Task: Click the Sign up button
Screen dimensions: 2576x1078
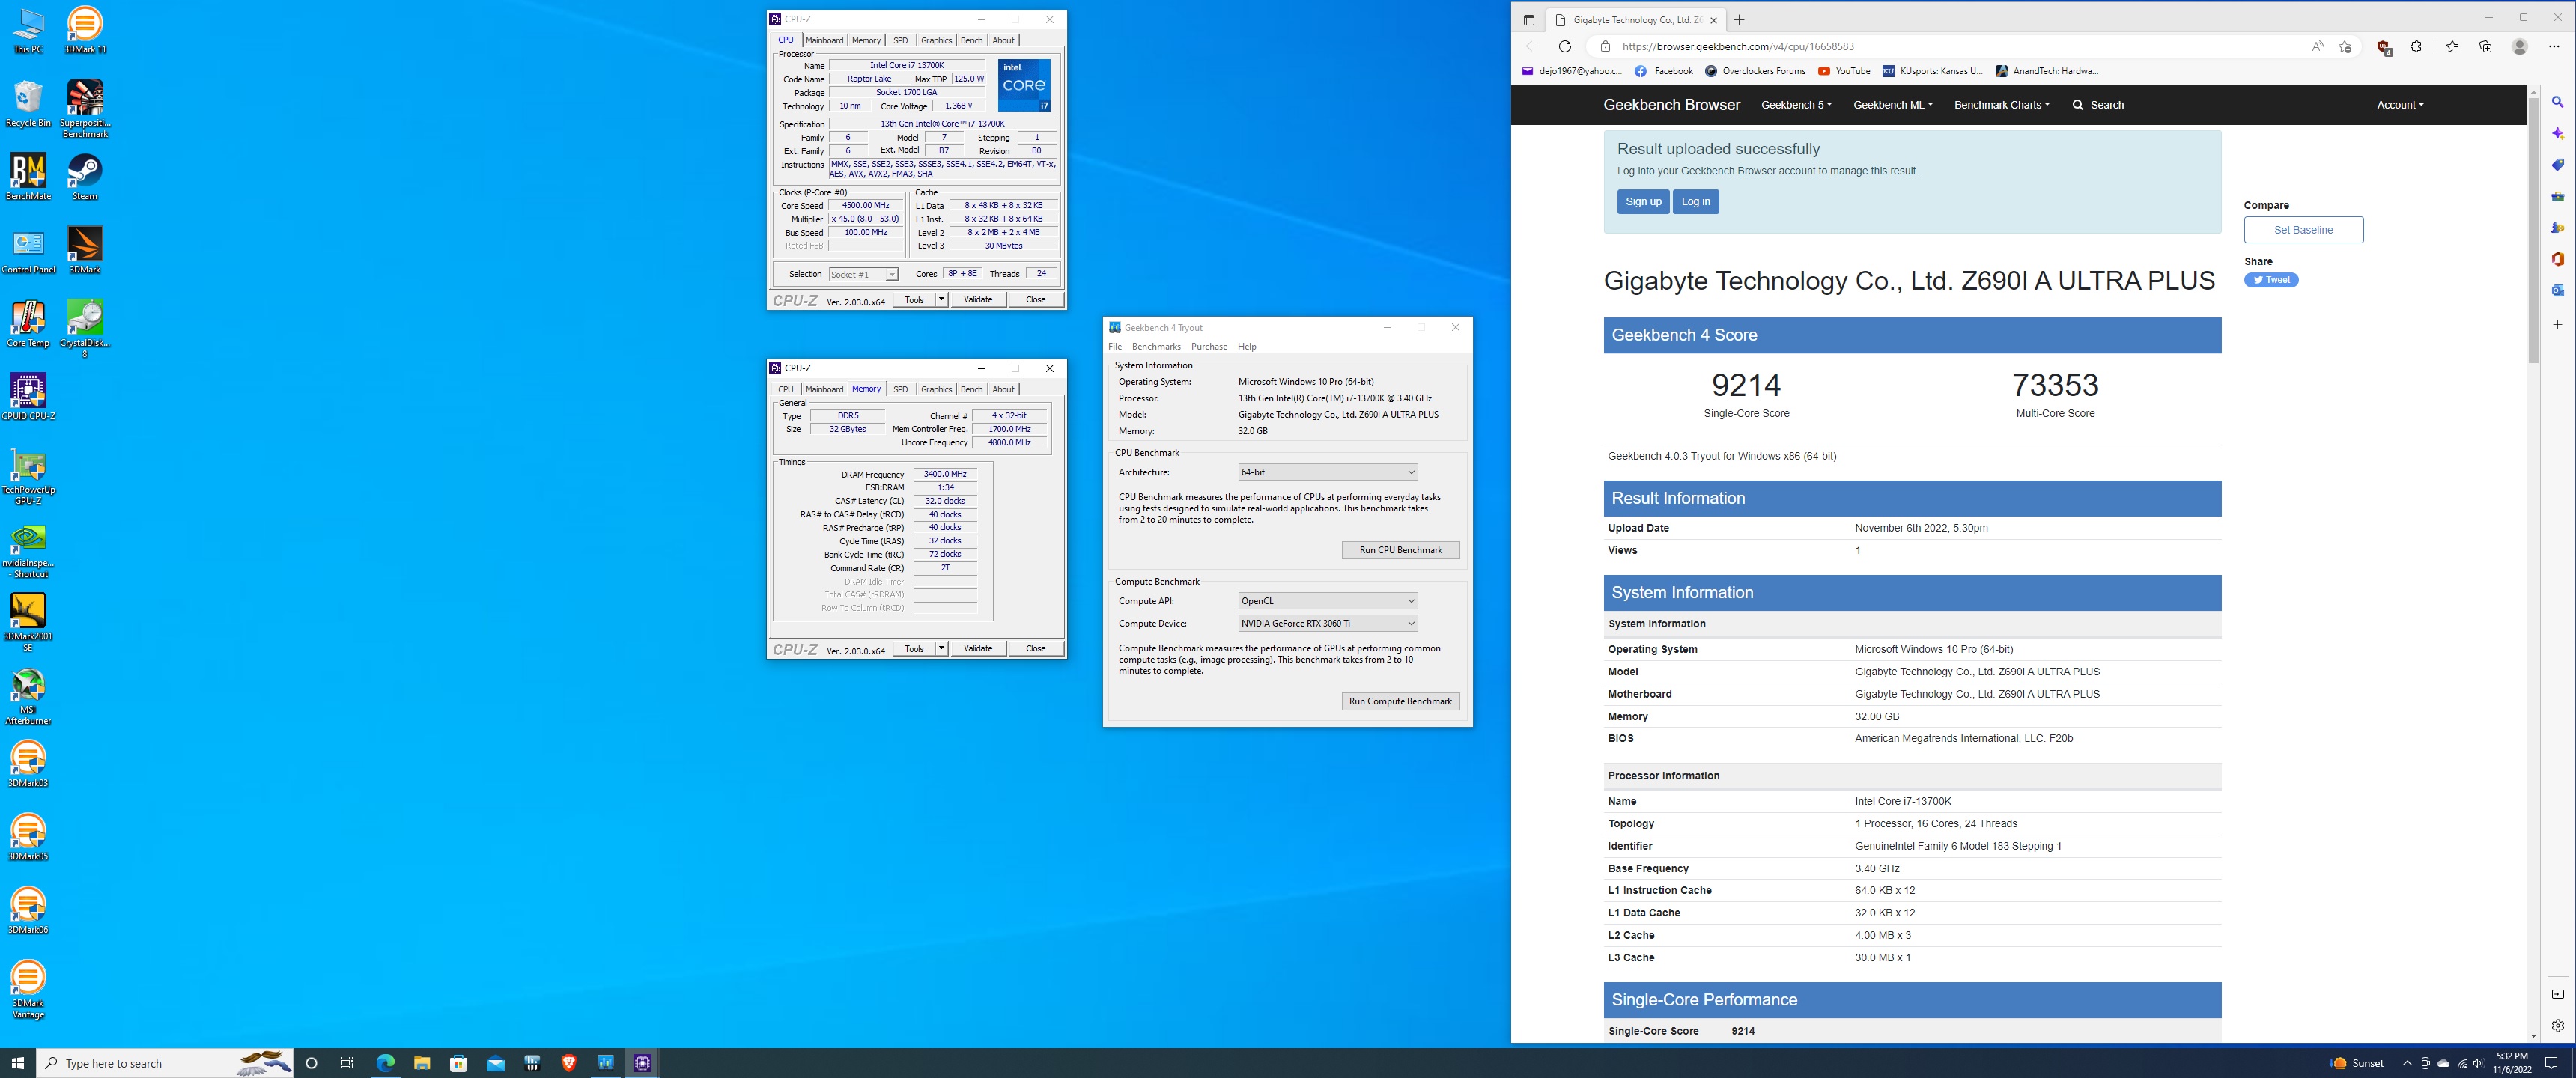Action: pos(1643,202)
